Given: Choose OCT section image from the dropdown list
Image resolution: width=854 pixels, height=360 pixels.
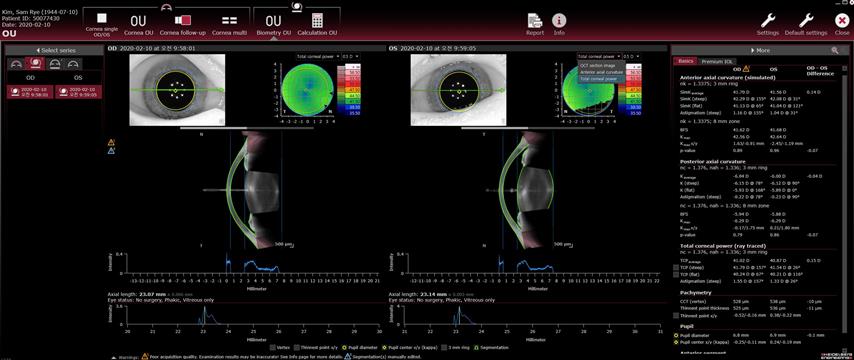Looking at the screenshot, I should click(601, 65).
